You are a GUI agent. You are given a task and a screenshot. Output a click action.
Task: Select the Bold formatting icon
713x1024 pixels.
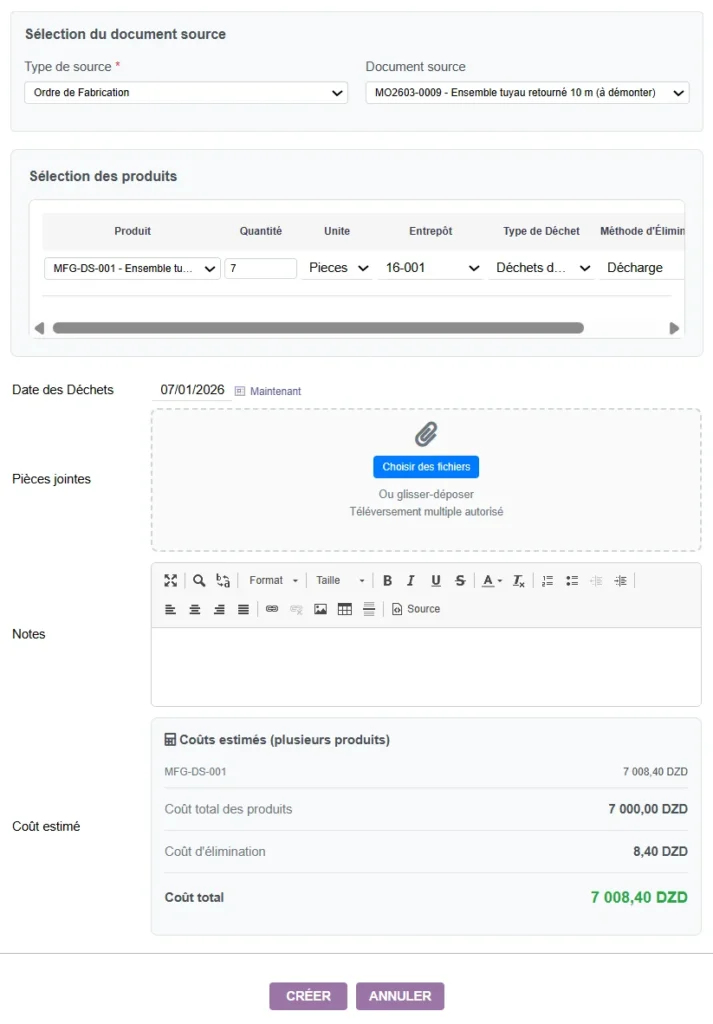[x=387, y=580]
